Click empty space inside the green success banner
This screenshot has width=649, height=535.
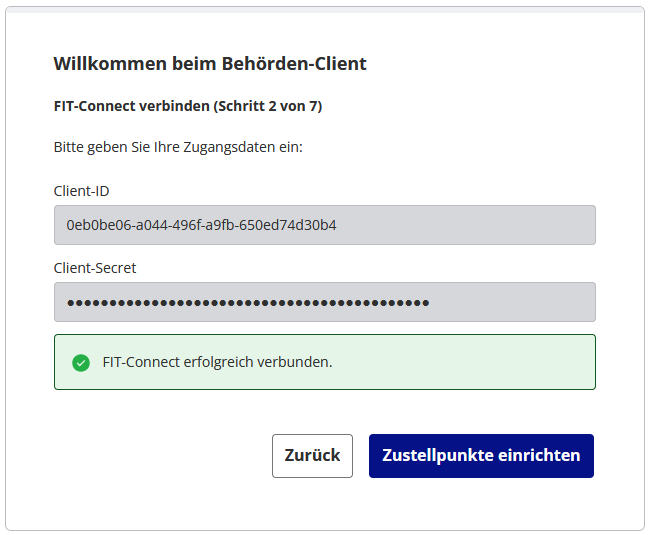pos(470,362)
